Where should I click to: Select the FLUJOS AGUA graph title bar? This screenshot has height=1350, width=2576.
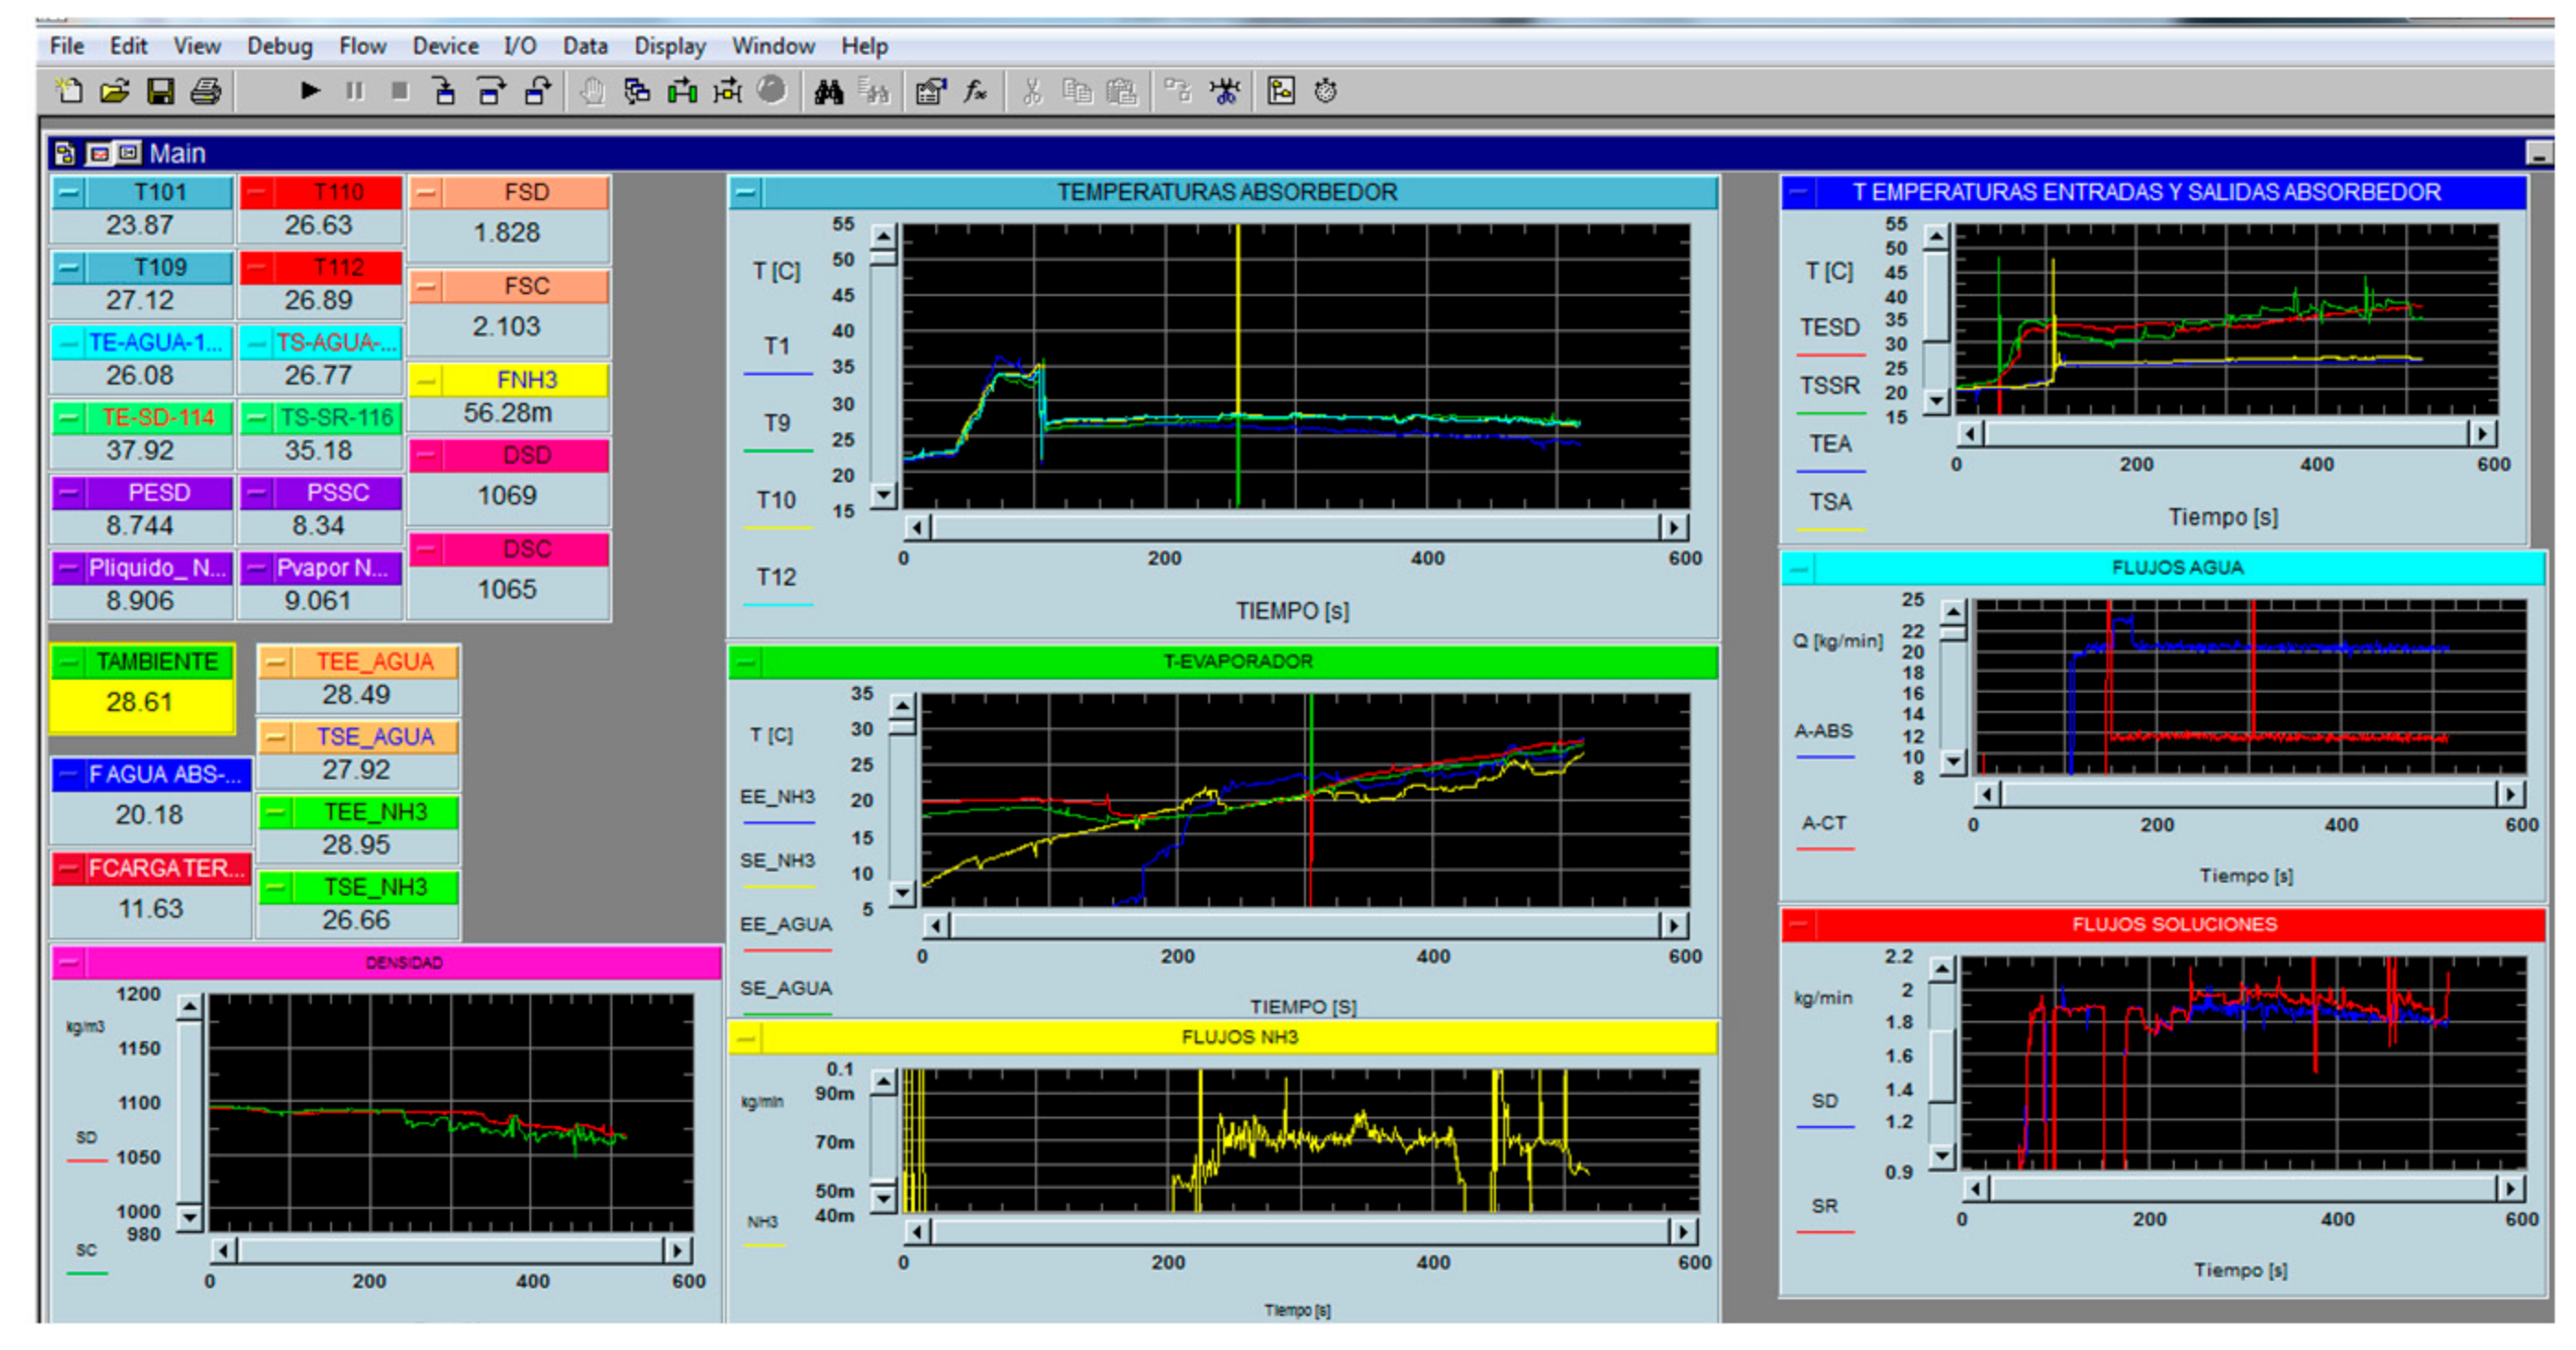click(2177, 567)
